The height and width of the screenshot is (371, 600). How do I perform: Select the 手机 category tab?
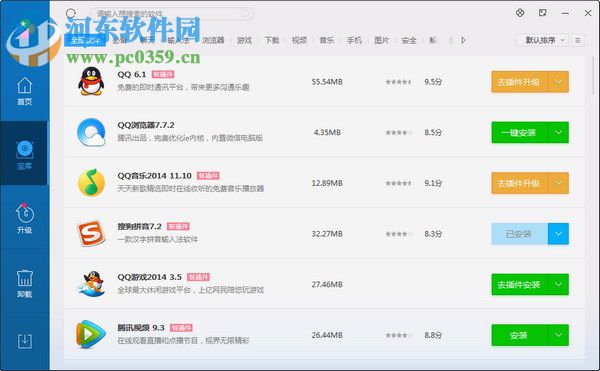[x=354, y=40]
